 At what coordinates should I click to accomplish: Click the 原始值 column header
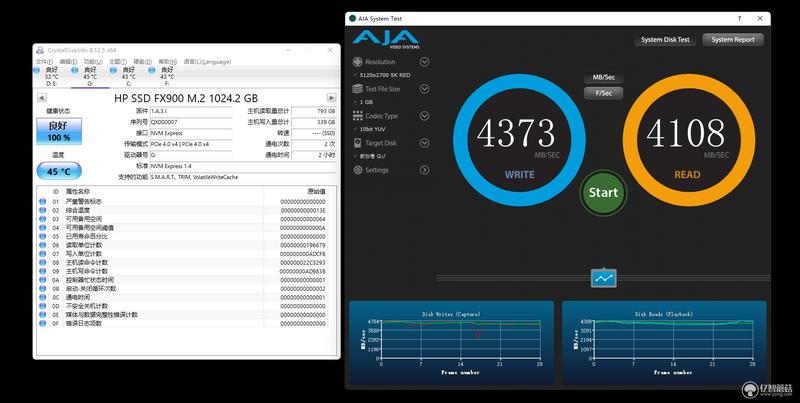tap(316, 191)
